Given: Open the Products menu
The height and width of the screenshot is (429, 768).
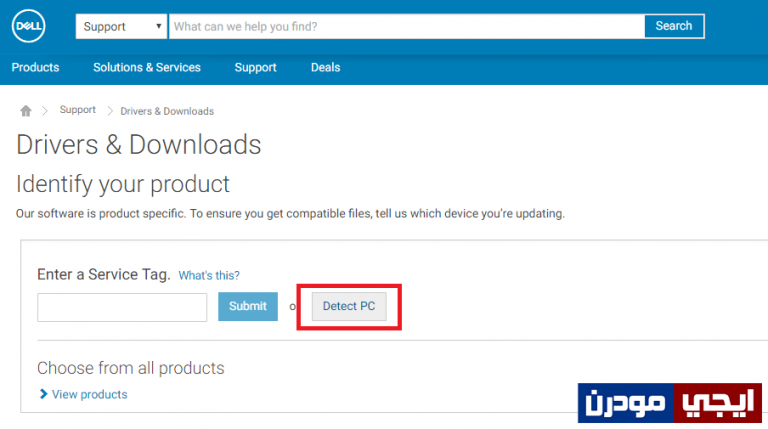Looking at the screenshot, I should [35, 68].
